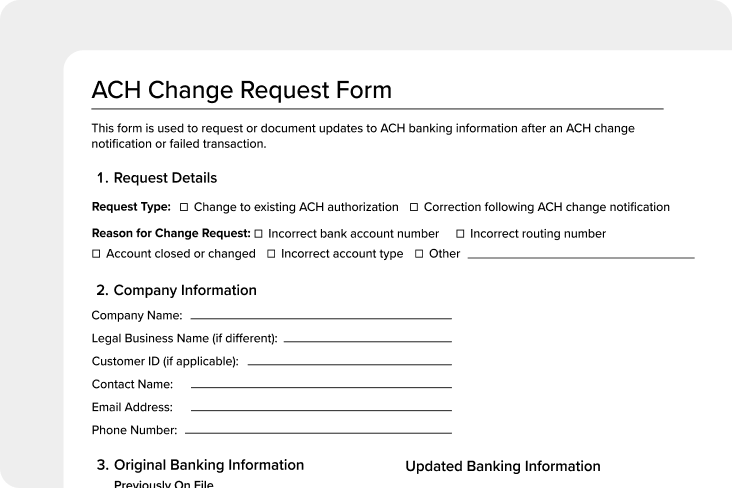The height and width of the screenshot is (488, 732).
Task: Select 'Incorrect bank account number' checkbox
Action: pos(259,234)
